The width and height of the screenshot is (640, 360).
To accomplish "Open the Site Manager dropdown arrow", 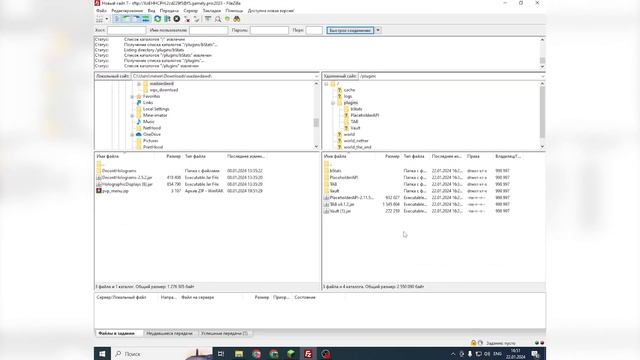I will coord(107,19).
